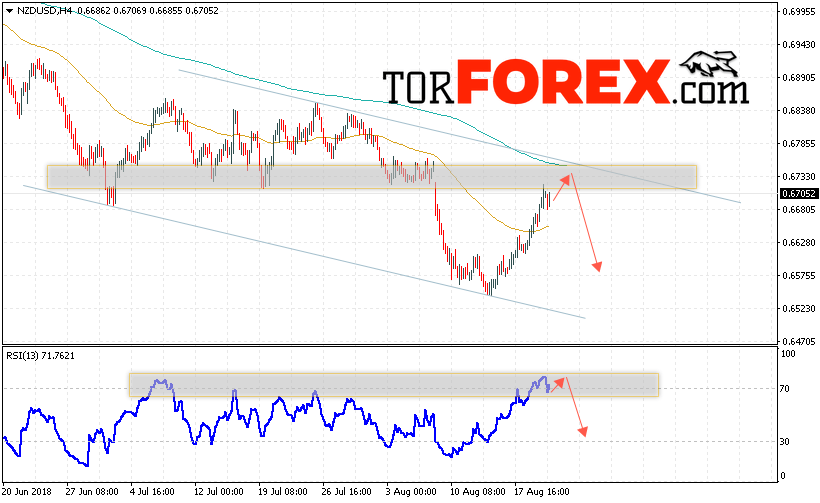Viewport: 820px width, 503px height.
Task: Click RSI scale label 100
Action: point(788,353)
